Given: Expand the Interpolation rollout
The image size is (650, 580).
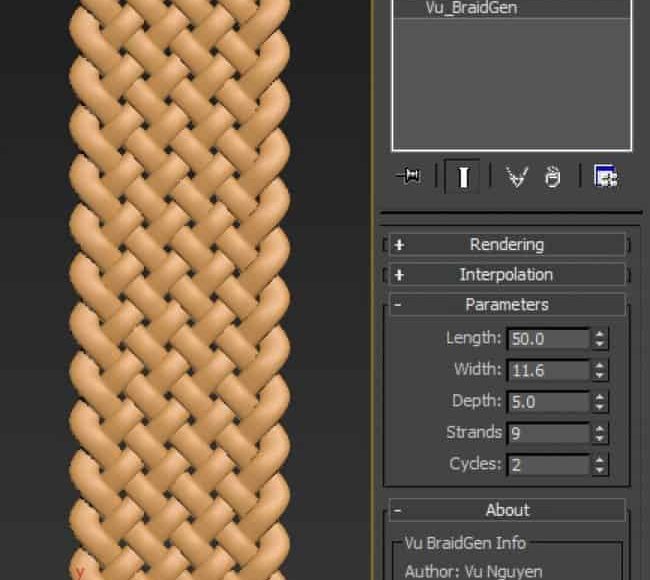Looking at the screenshot, I should [506, 274].
